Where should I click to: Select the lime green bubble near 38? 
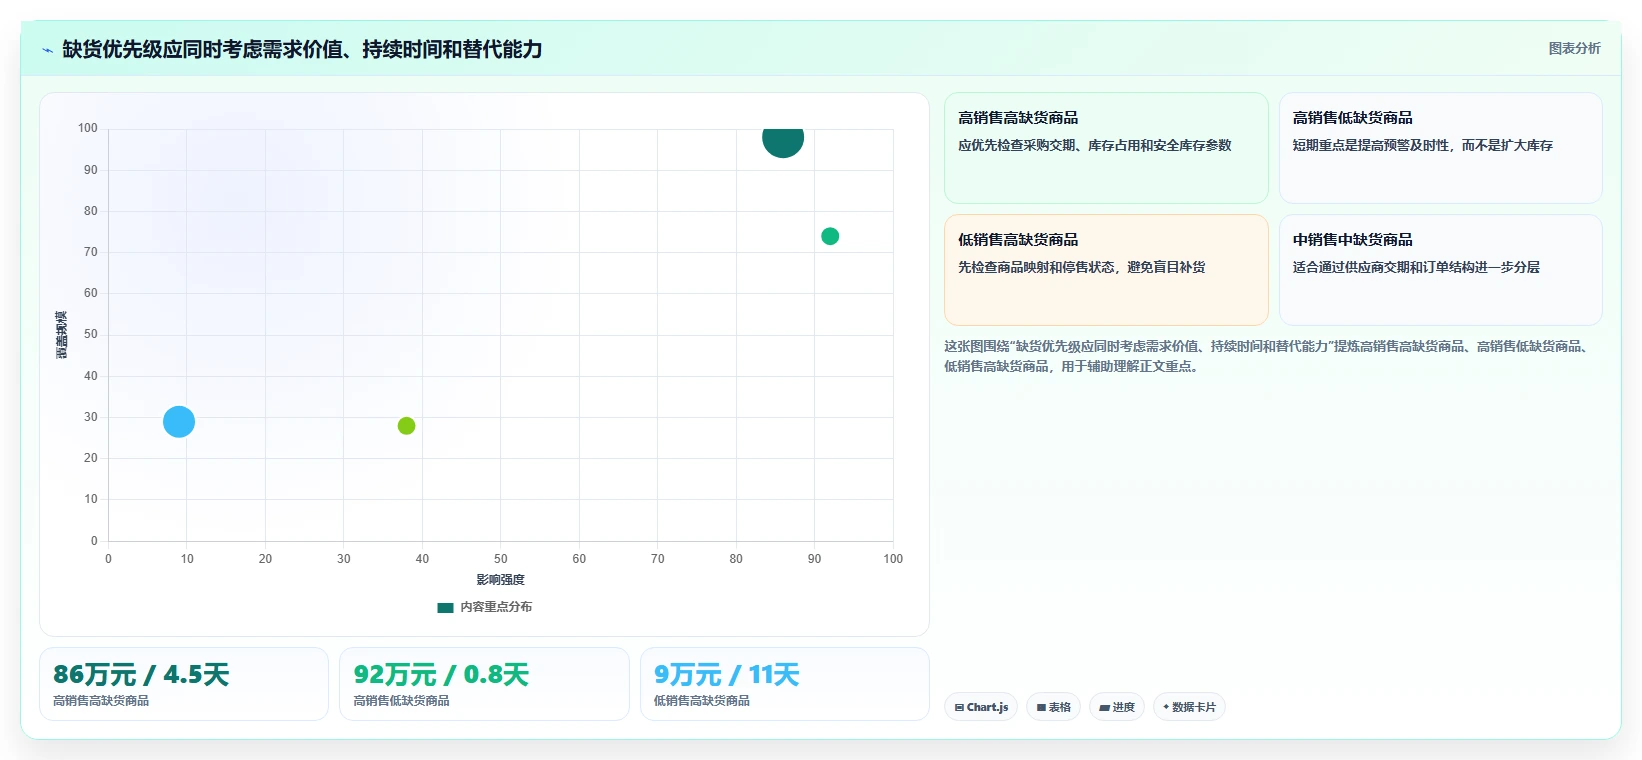[406, 426]
